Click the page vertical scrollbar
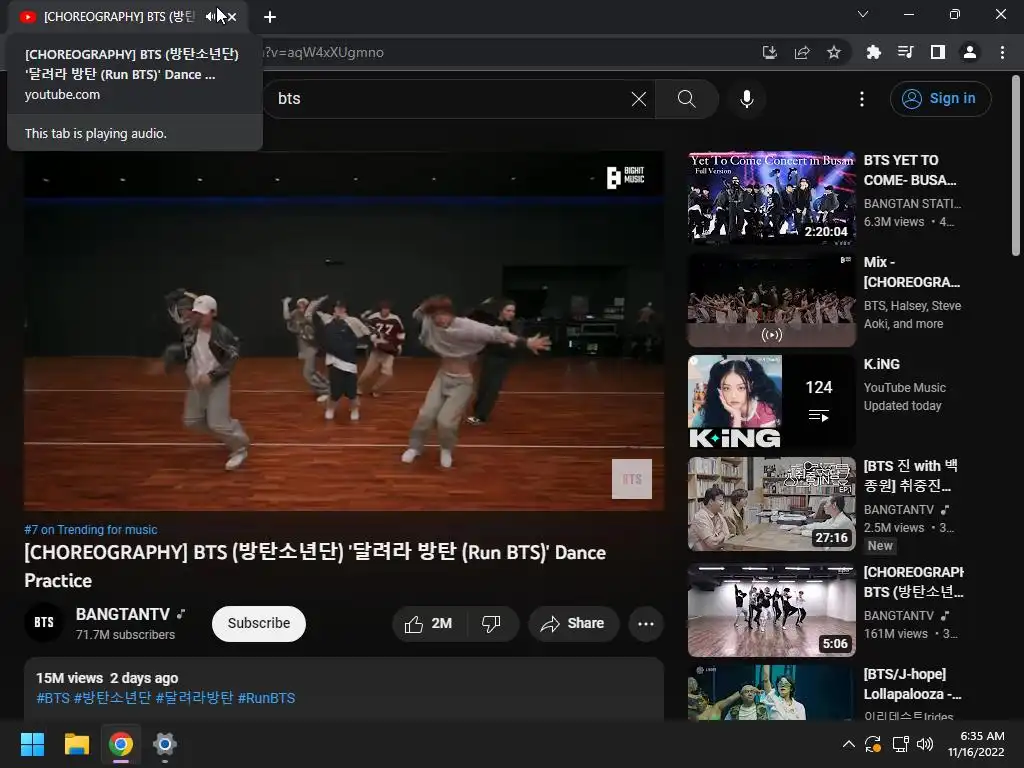The height and width of the screenshot is (768, 1024). click(x=1016, y=165)
